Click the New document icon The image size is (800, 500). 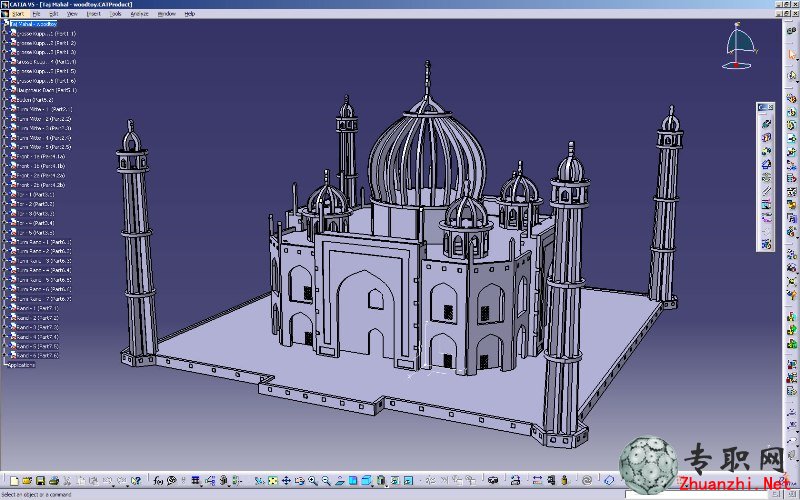tap(14, 481)
